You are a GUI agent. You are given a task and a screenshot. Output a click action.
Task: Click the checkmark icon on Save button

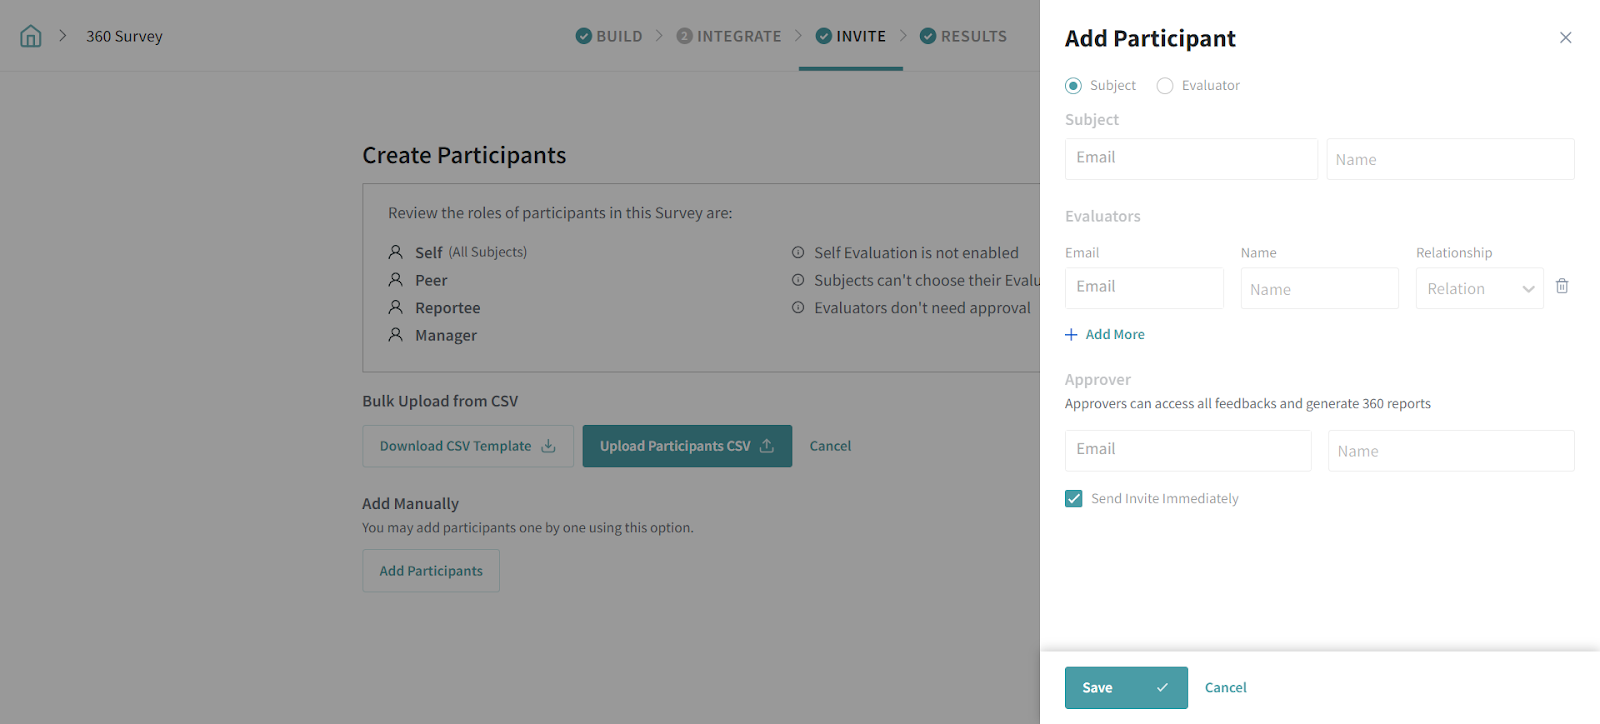(1162, 688)
